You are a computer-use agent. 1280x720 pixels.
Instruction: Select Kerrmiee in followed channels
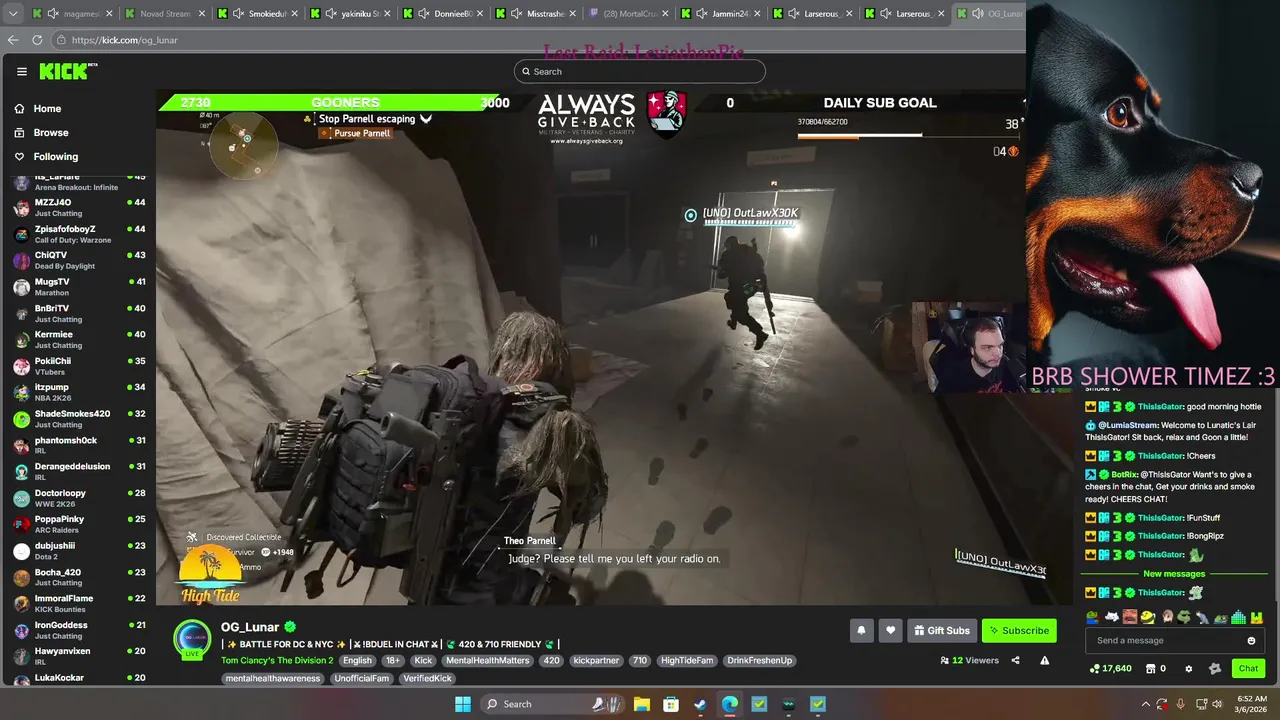point(77,339)
